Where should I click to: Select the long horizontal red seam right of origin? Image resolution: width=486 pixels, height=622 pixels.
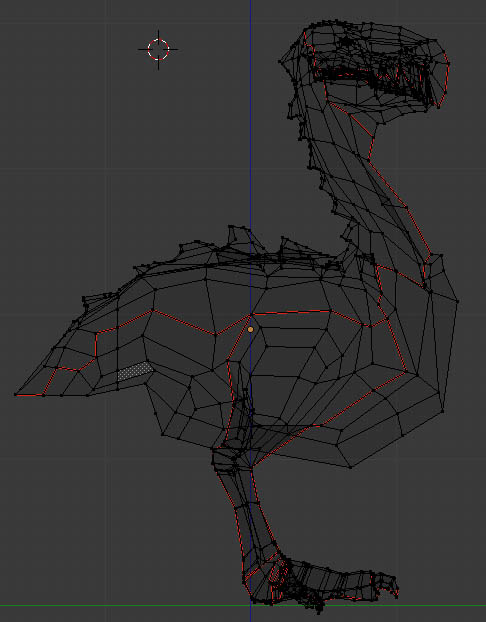point(291,313)
